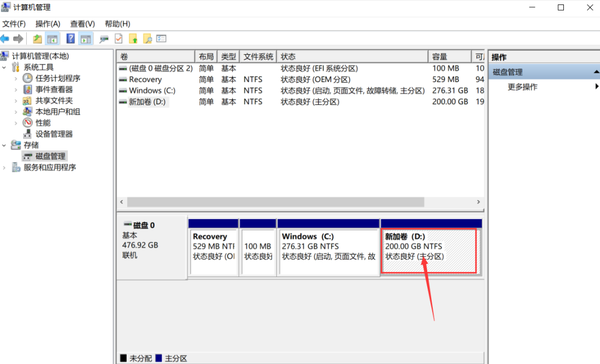
Task: Click the Connect disk toolbar icon
Action: point(104,39)
